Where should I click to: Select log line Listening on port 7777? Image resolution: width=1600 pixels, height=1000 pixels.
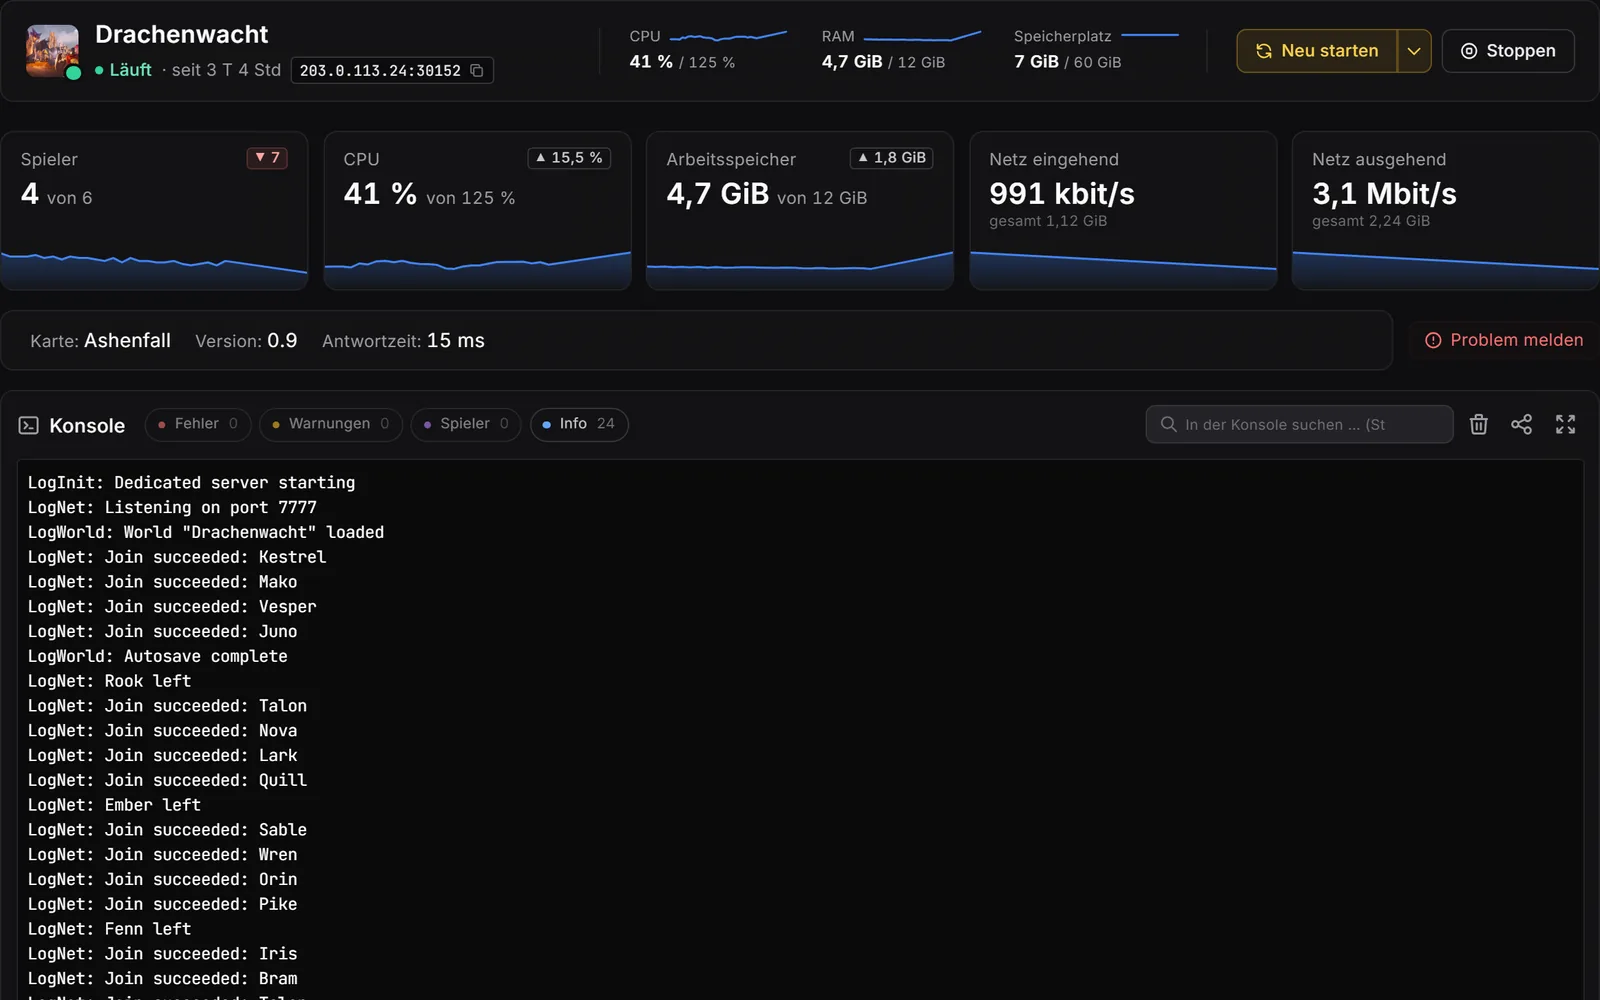point(172,508)
